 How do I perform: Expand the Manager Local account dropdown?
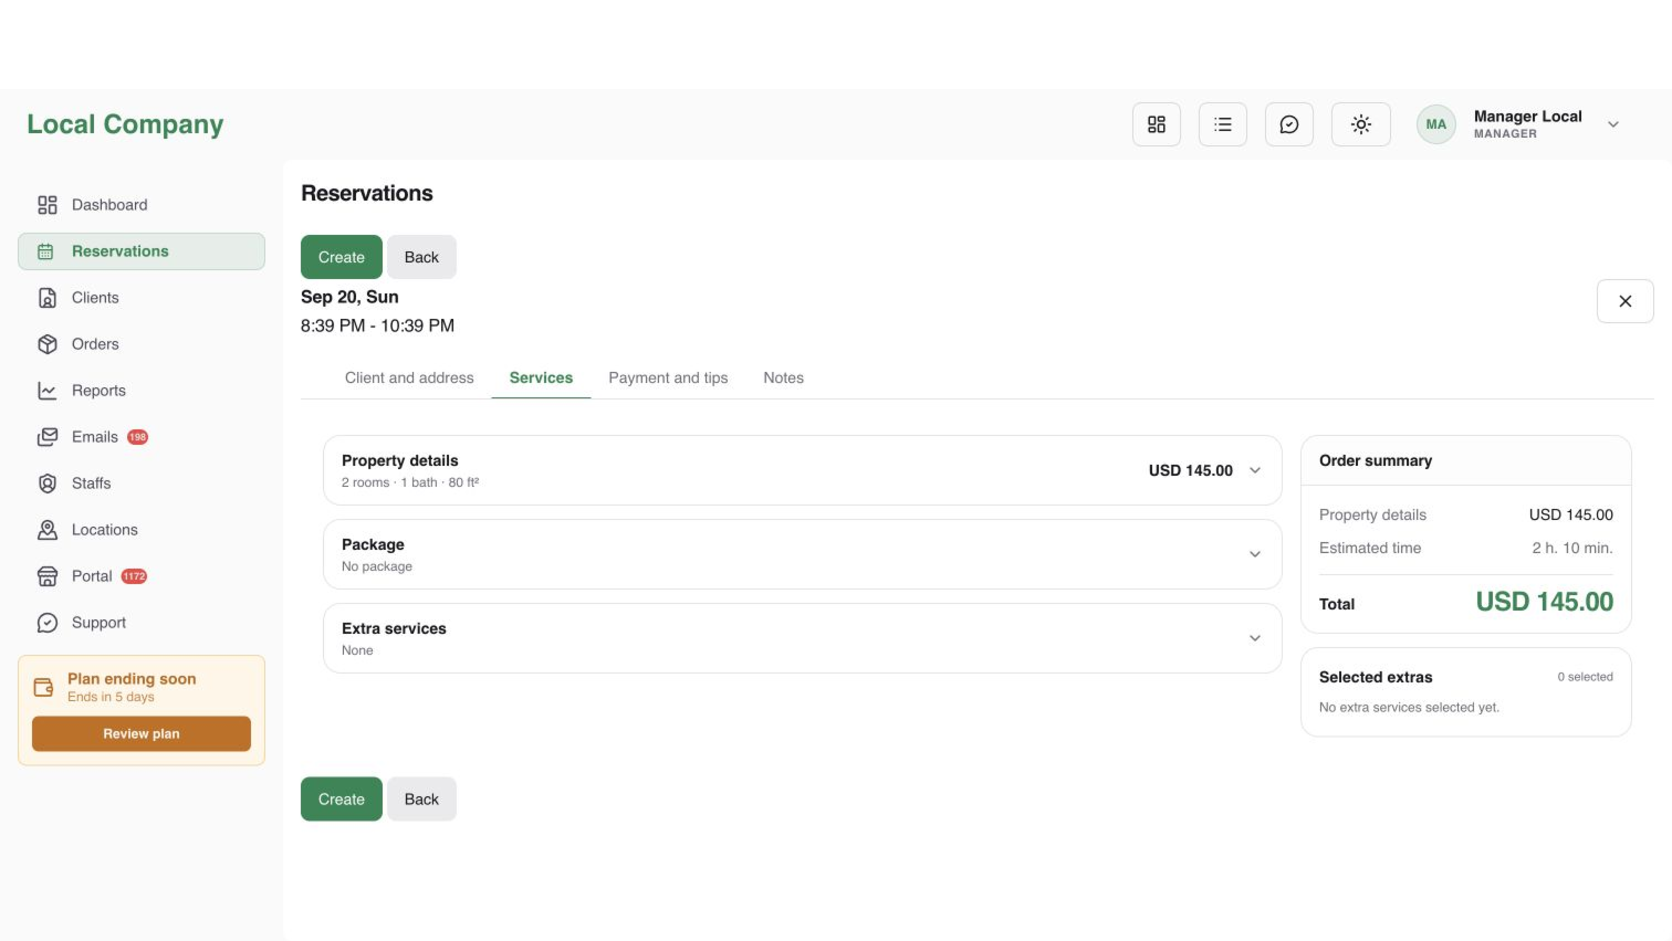point(1612,124)
